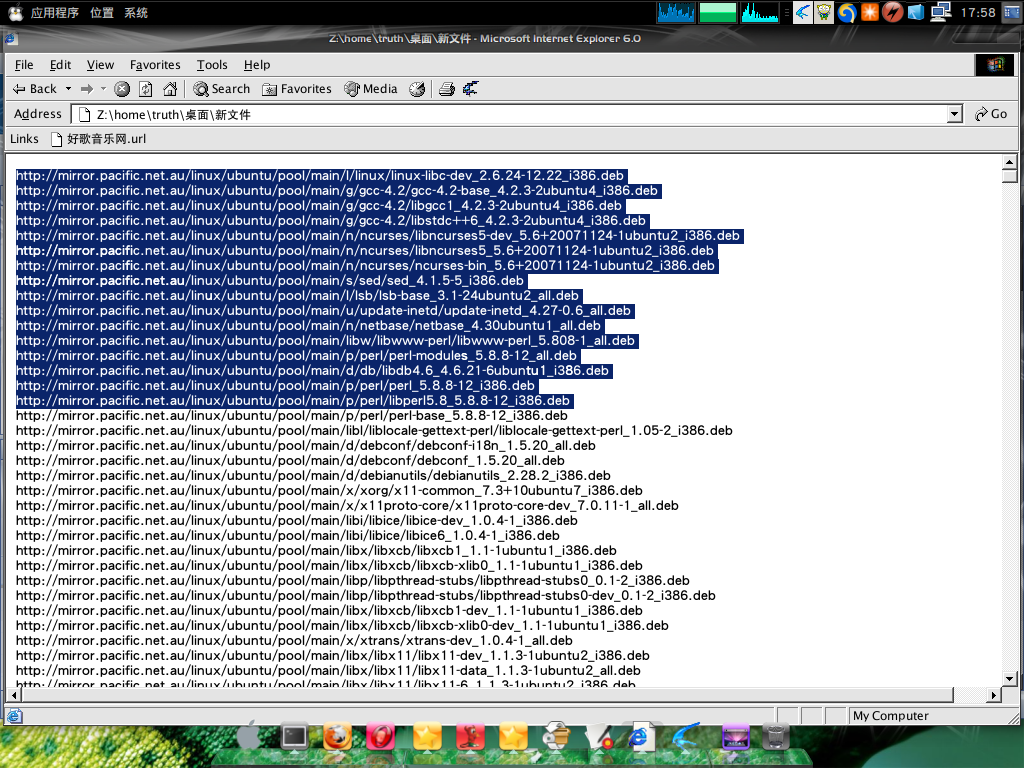Open the File menu
1024x768 pixels.
(24, 65)
